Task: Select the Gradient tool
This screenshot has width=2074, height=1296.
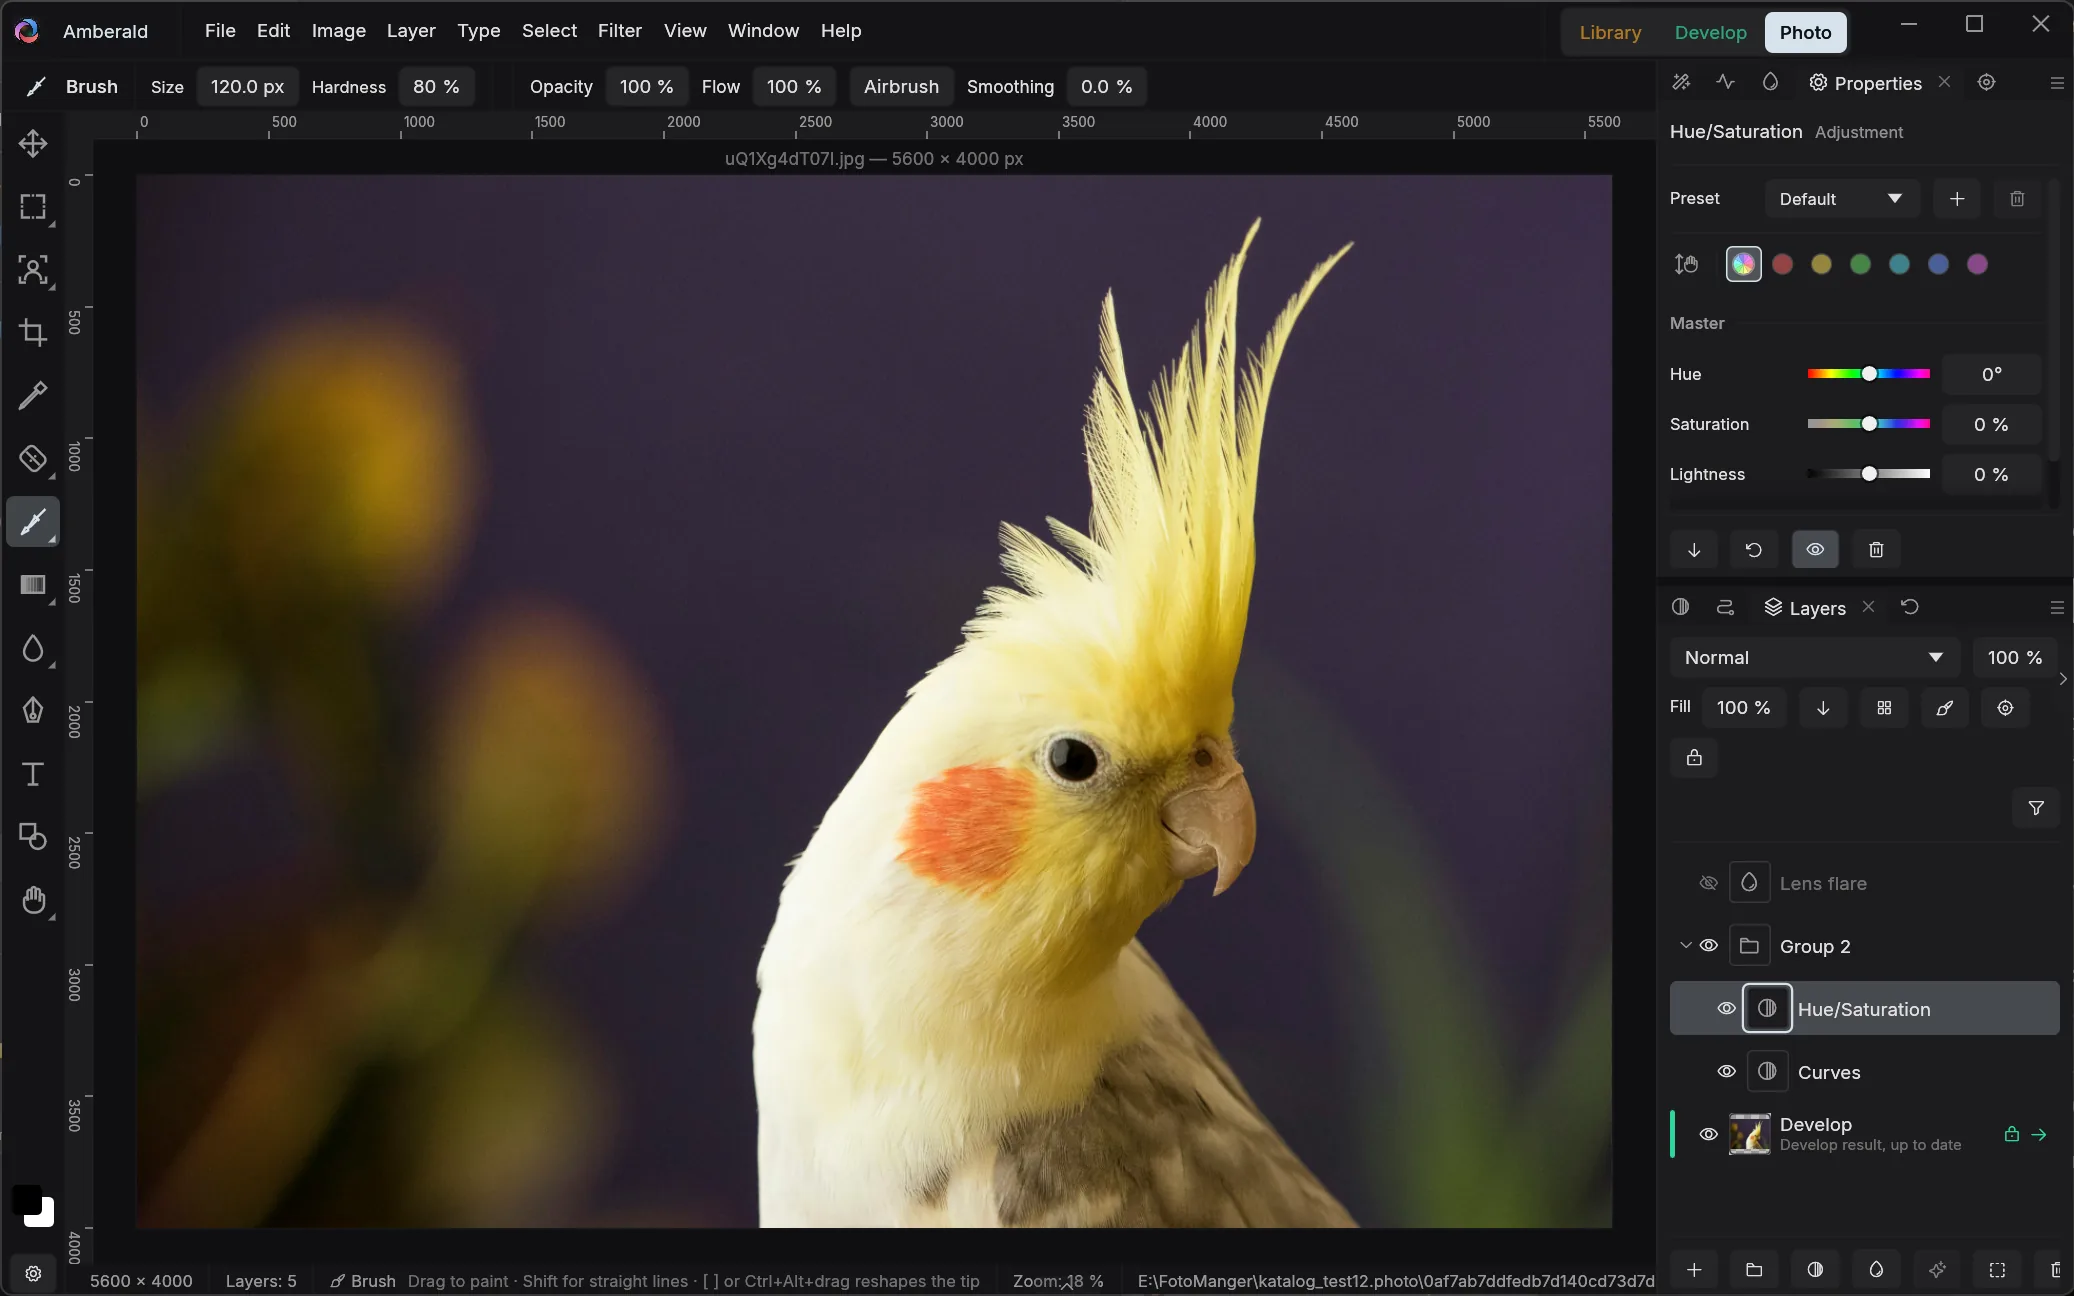Action: pyautogui.click(x=33, y=585)
